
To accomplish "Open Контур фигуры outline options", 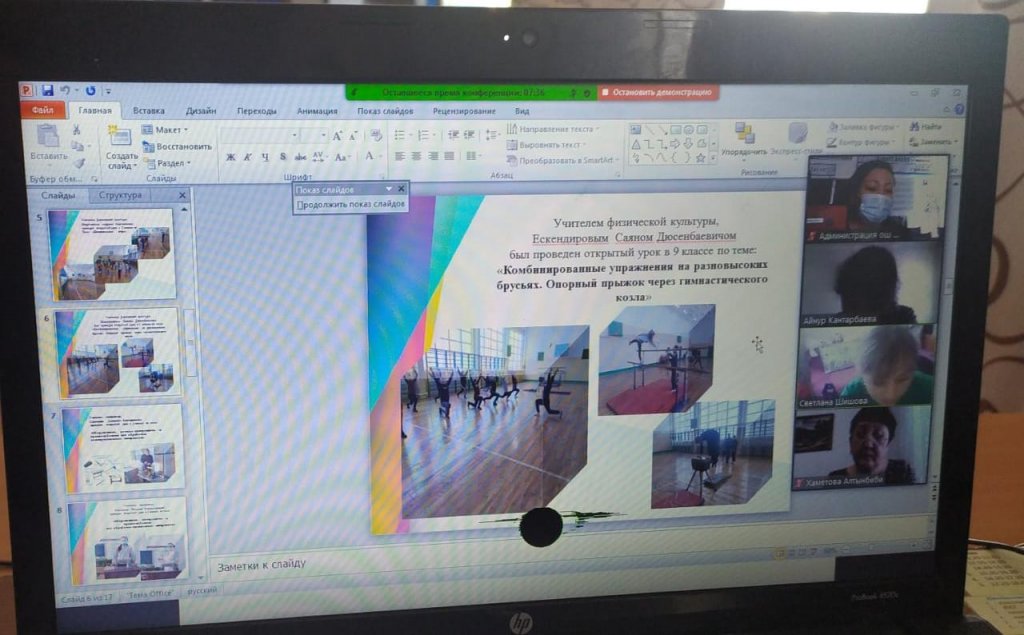I will pyautogui.click(x=860, y=142).
